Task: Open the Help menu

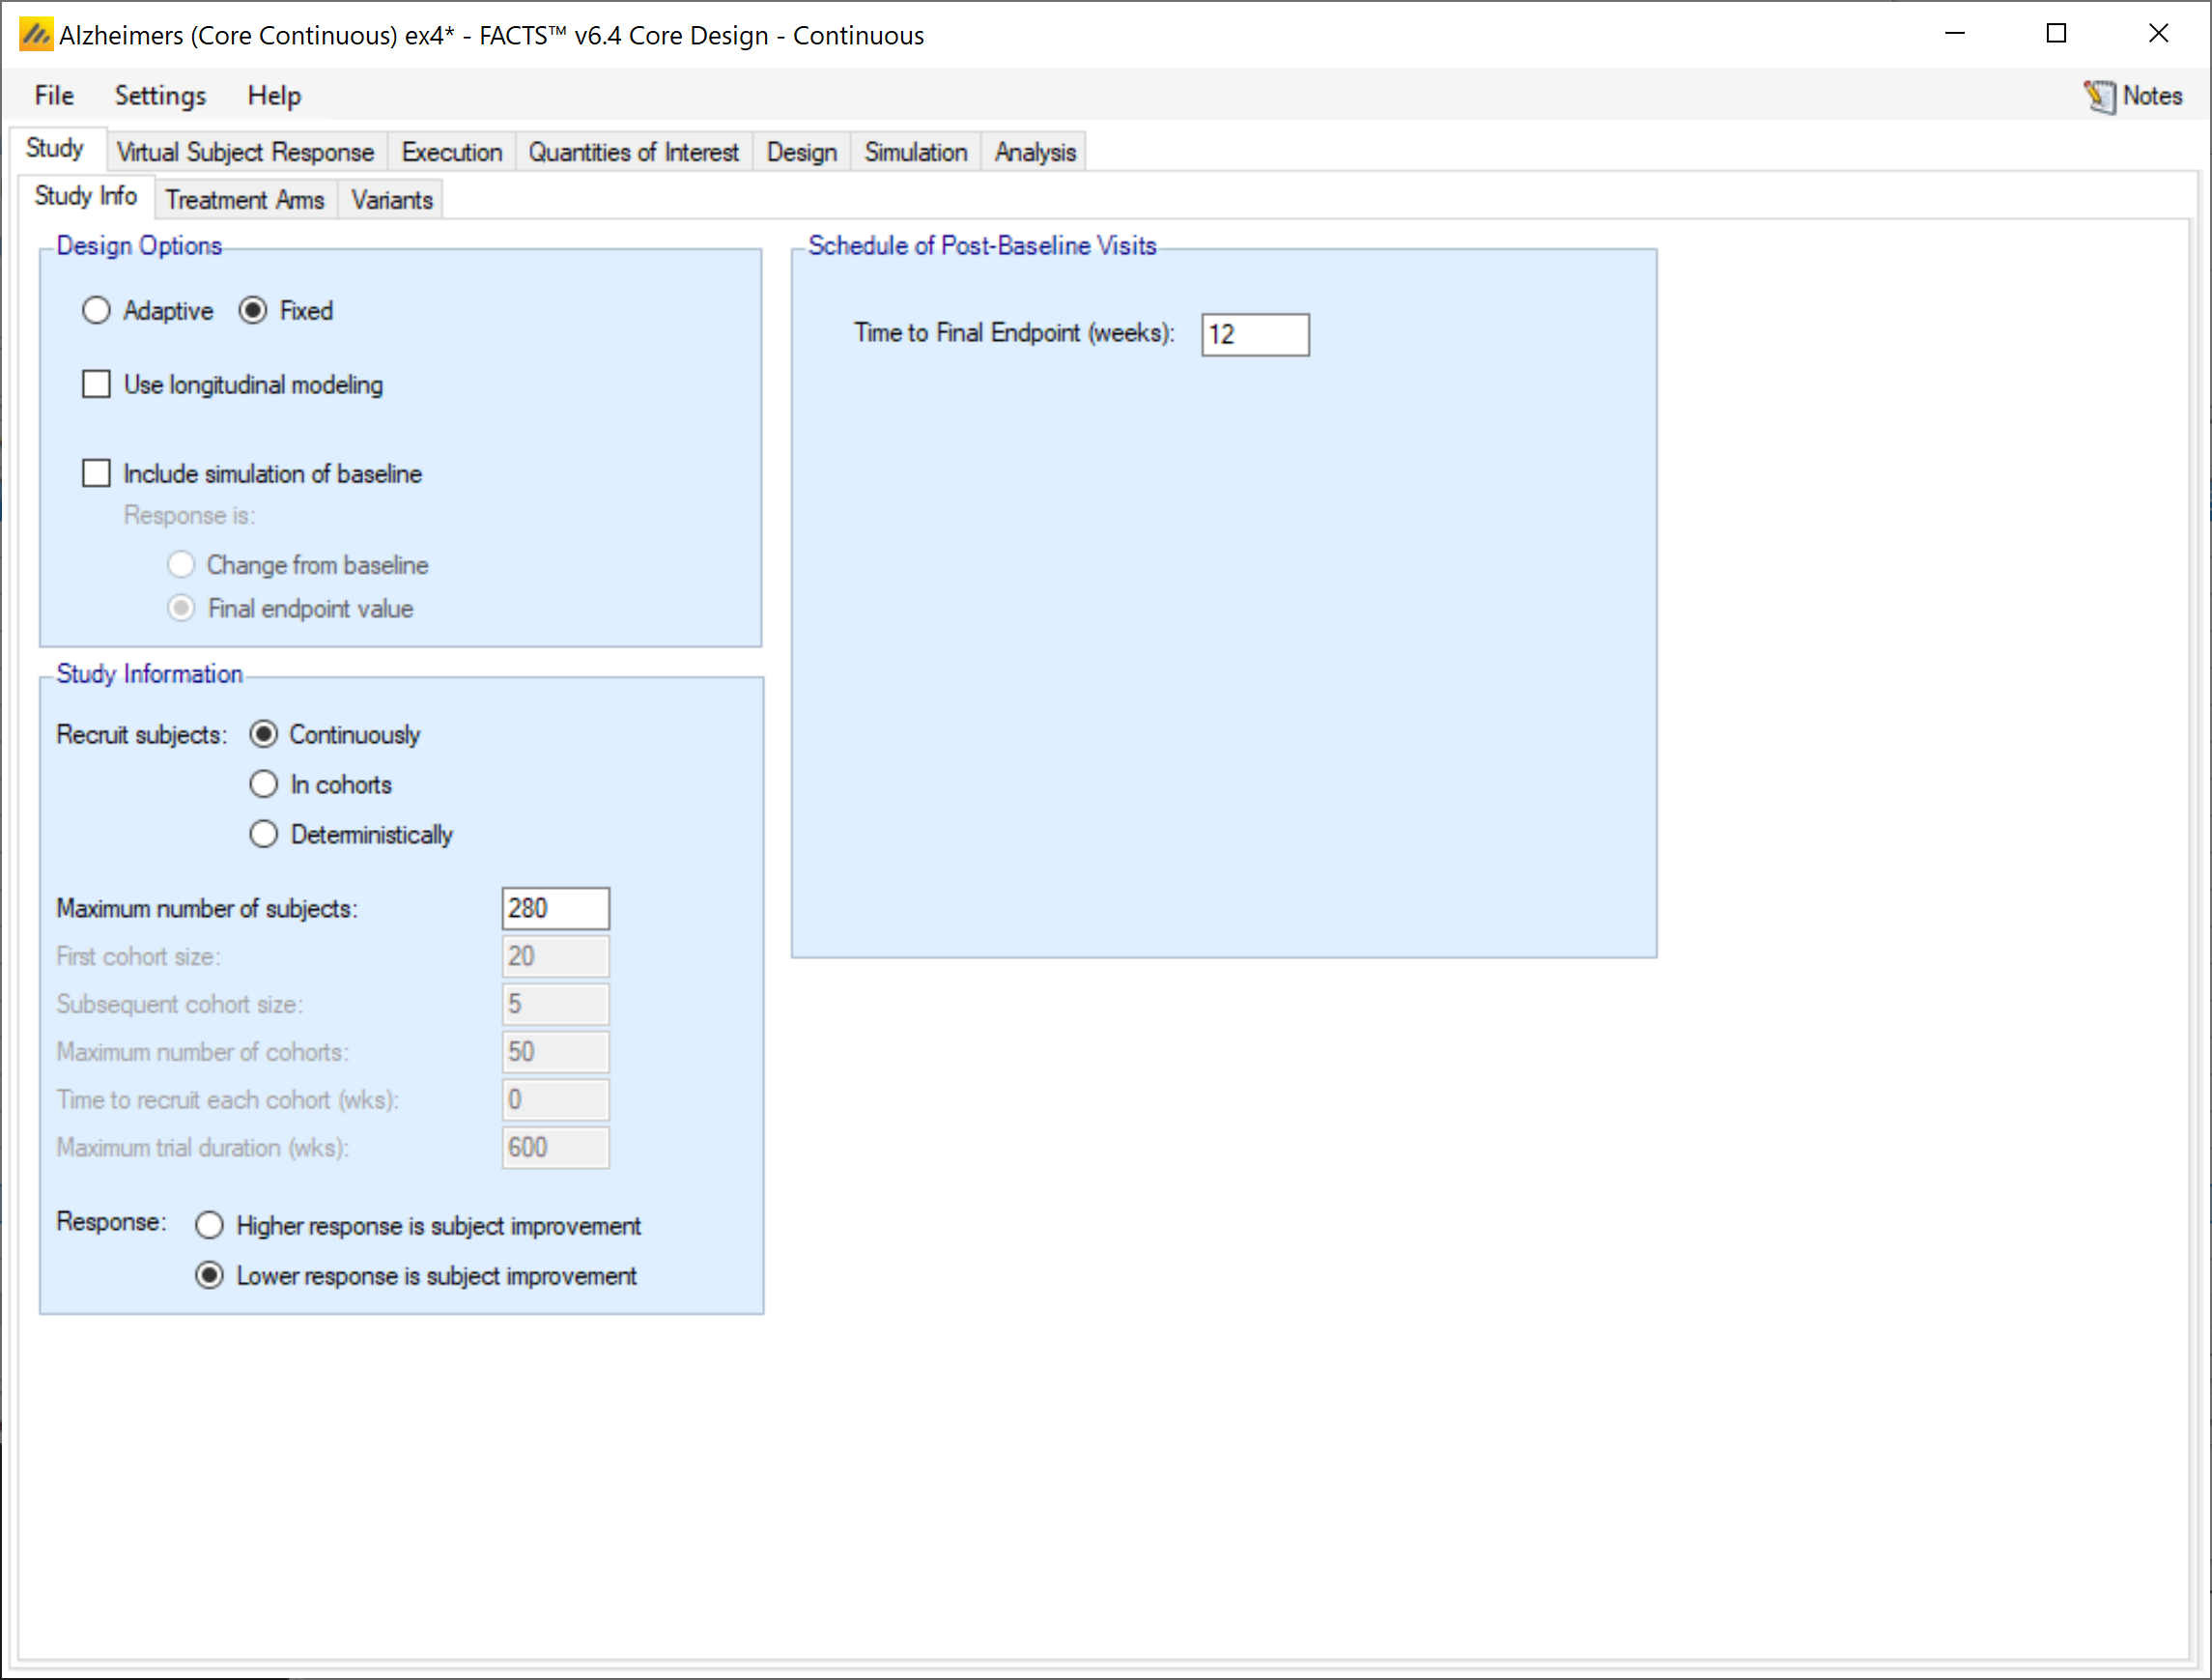Action: pos(274,96)
